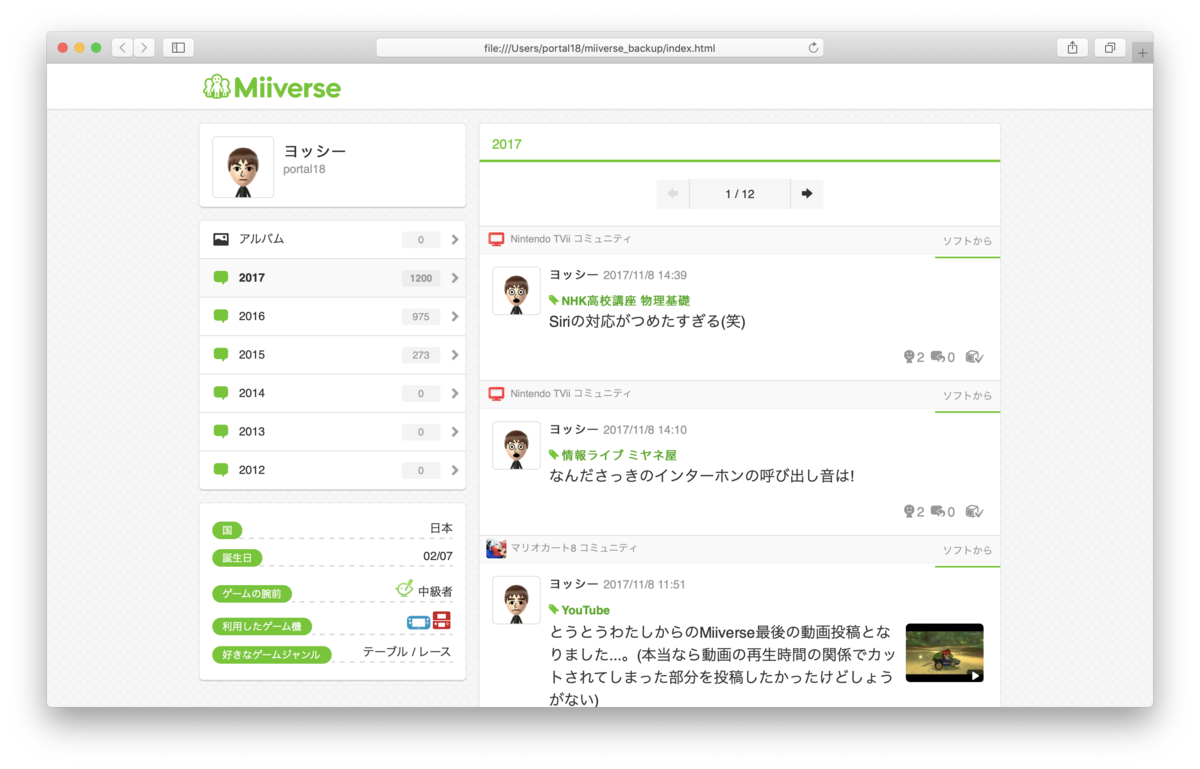Open the profile Mii avatar of ヨッシー

243,167
